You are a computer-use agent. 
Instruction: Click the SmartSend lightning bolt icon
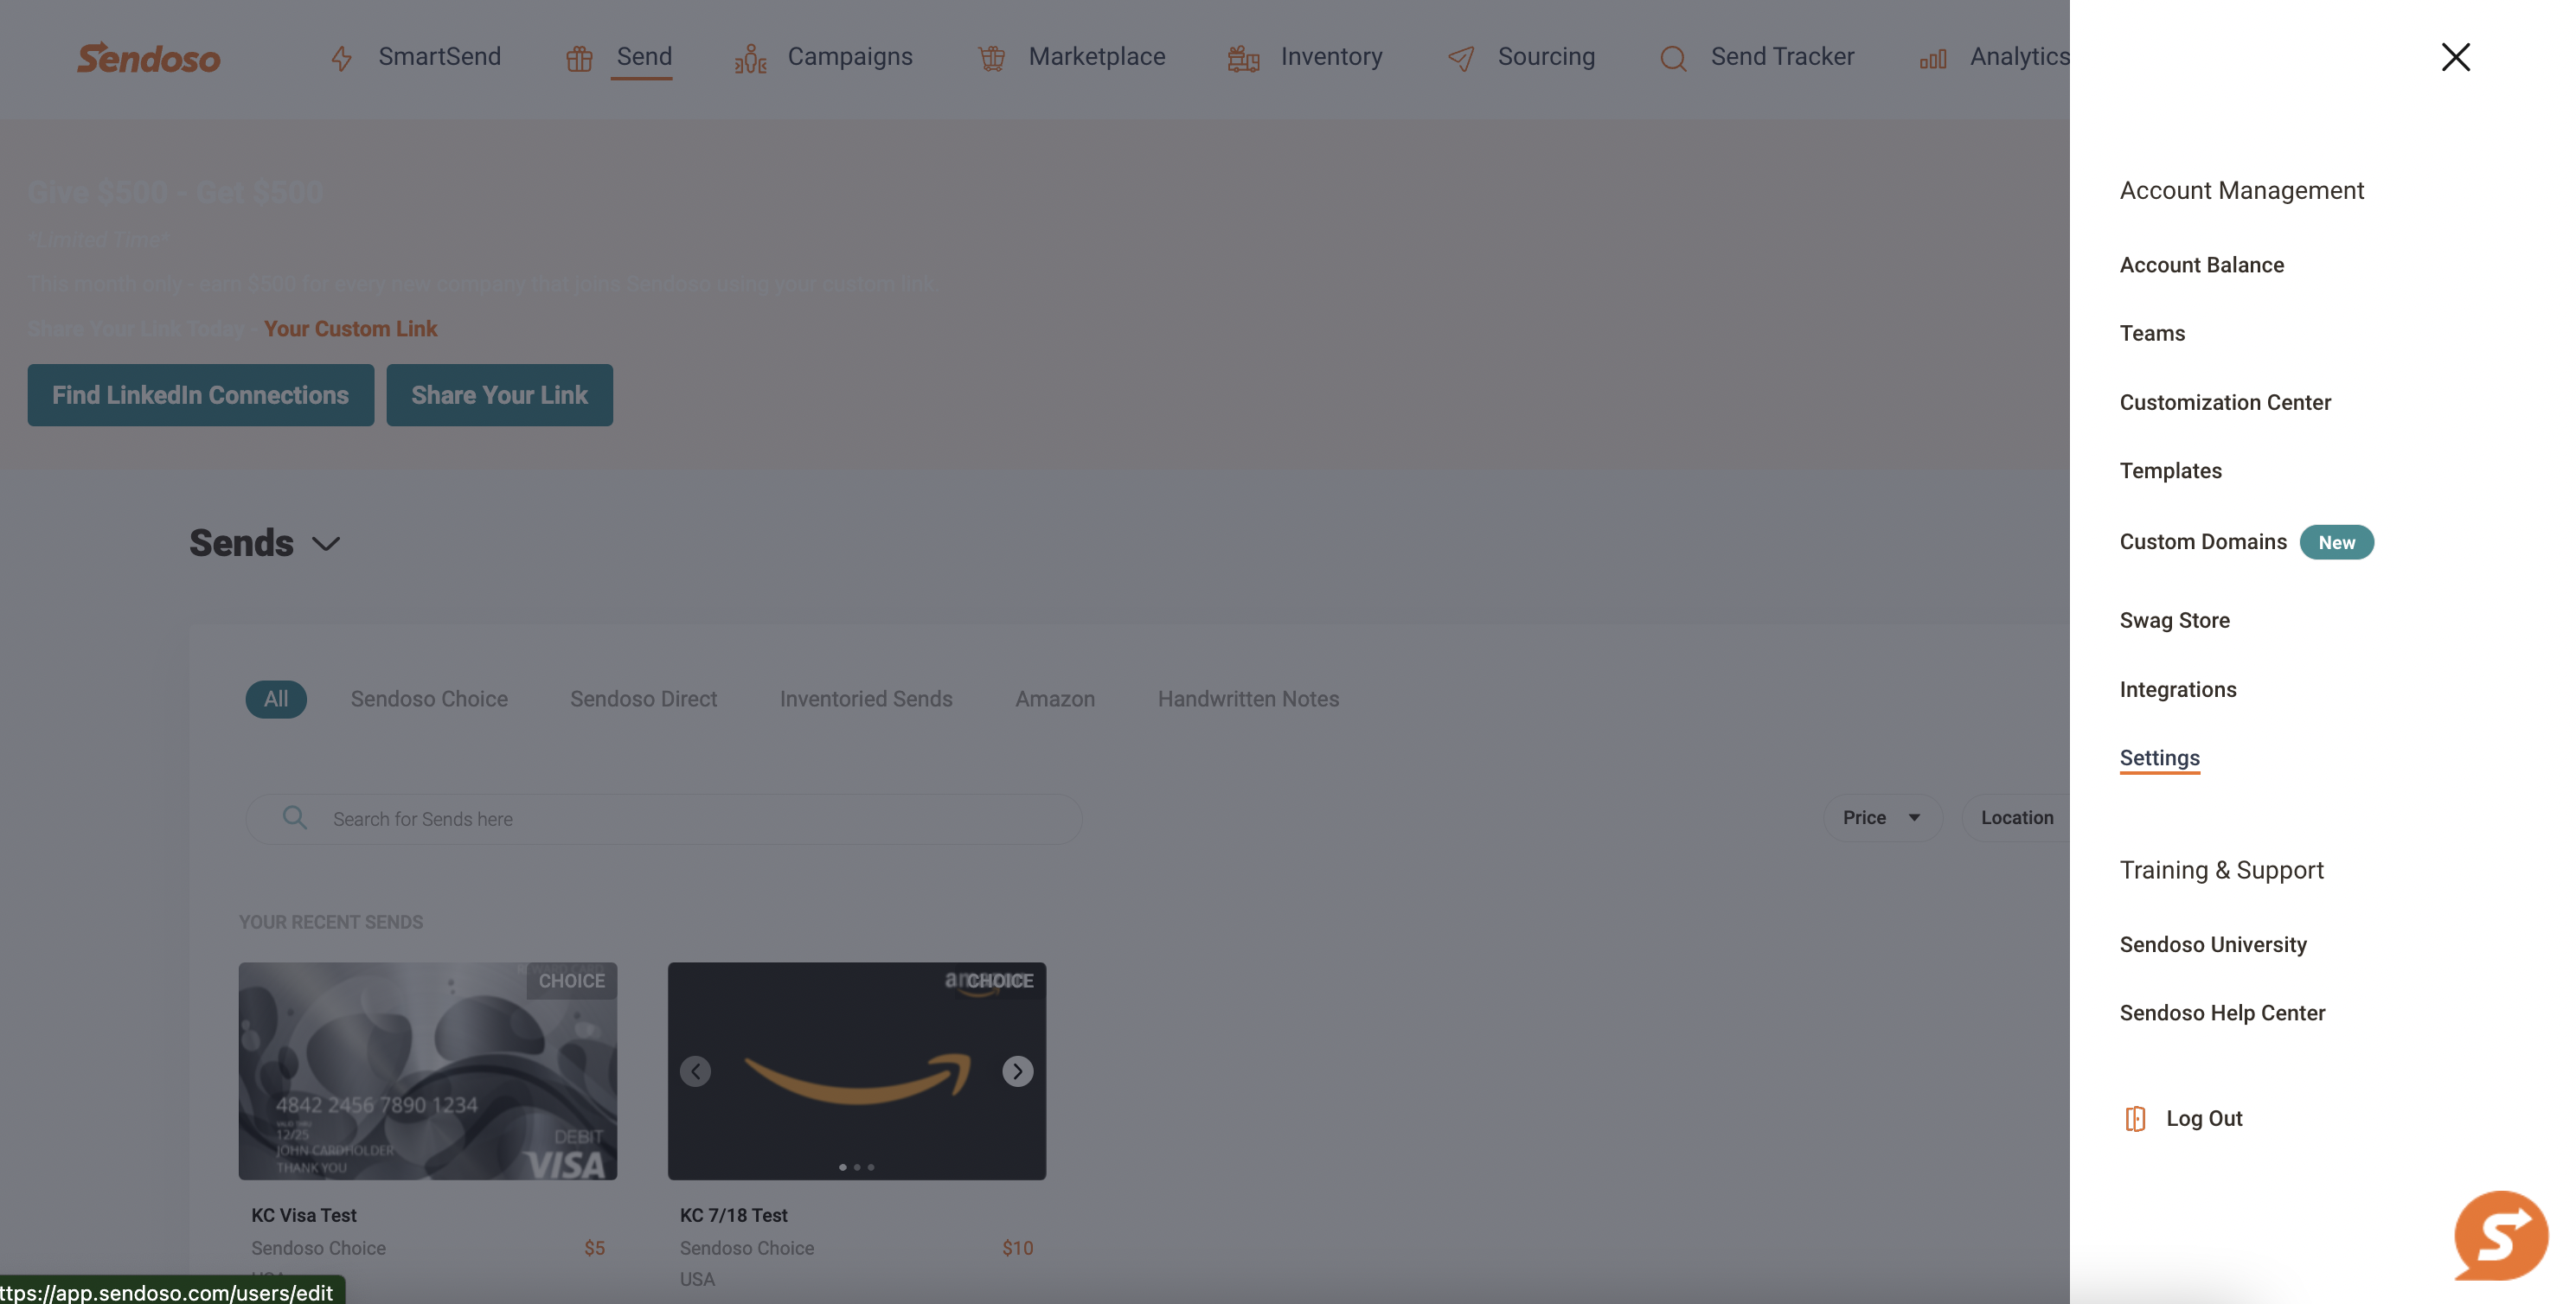(341, 59)
